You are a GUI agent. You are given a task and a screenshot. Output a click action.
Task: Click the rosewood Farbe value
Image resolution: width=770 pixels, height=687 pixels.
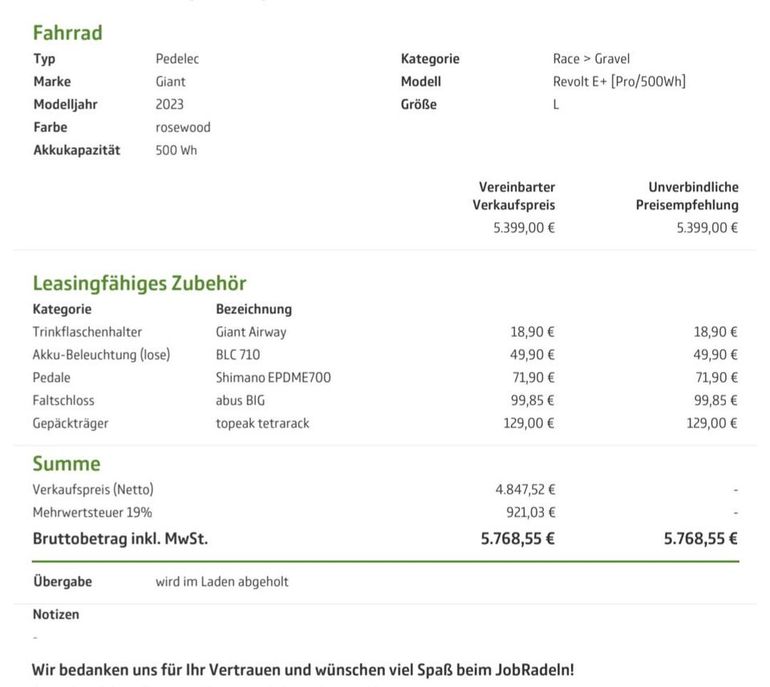point(183,127)
